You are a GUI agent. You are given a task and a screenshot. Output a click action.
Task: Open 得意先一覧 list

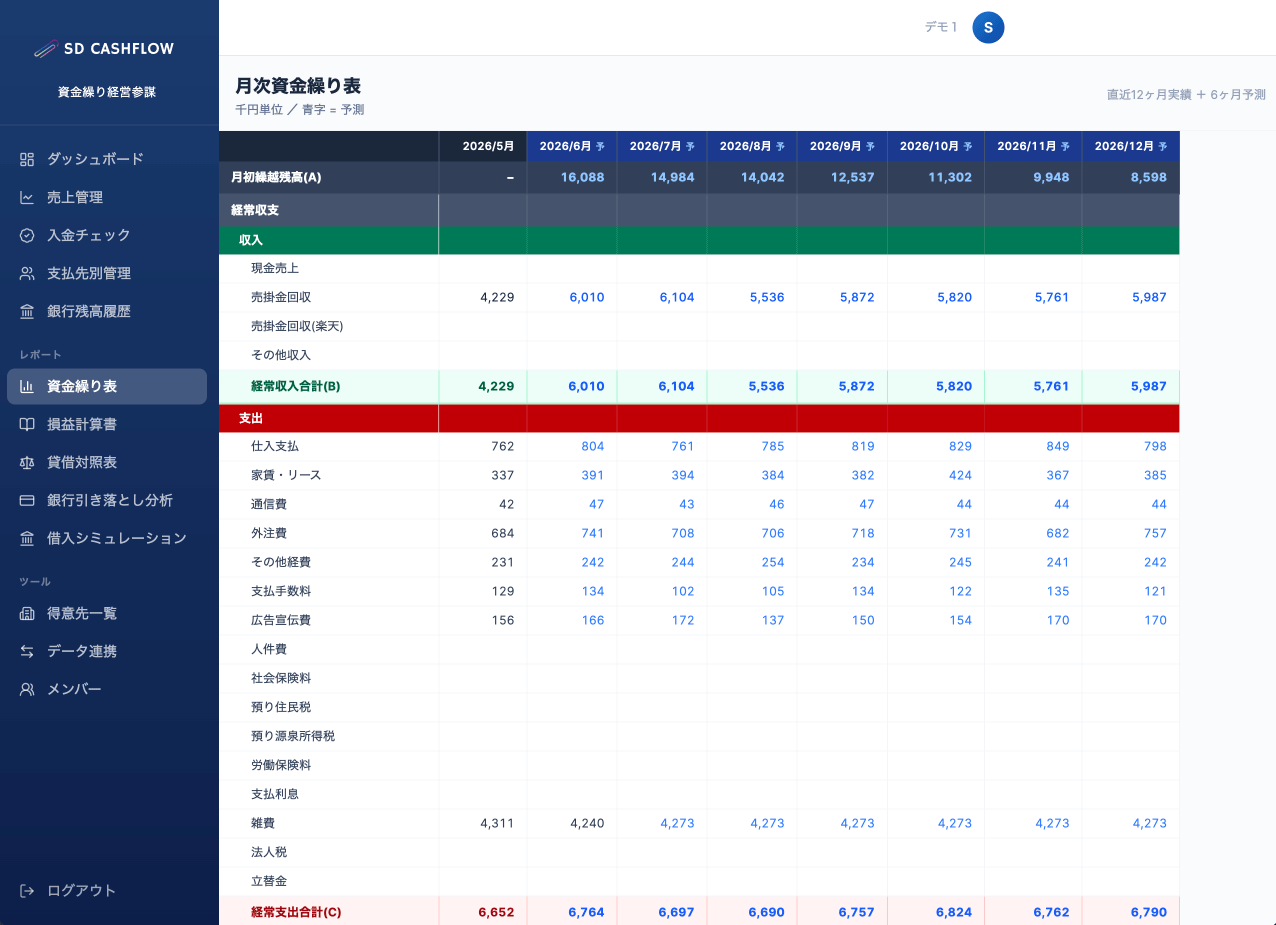tap(107, 613)
